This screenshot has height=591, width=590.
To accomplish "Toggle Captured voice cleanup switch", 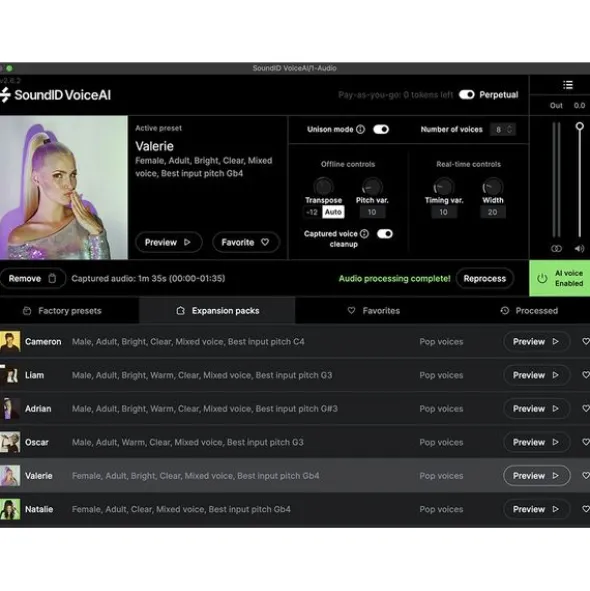I will pos(385,234).
